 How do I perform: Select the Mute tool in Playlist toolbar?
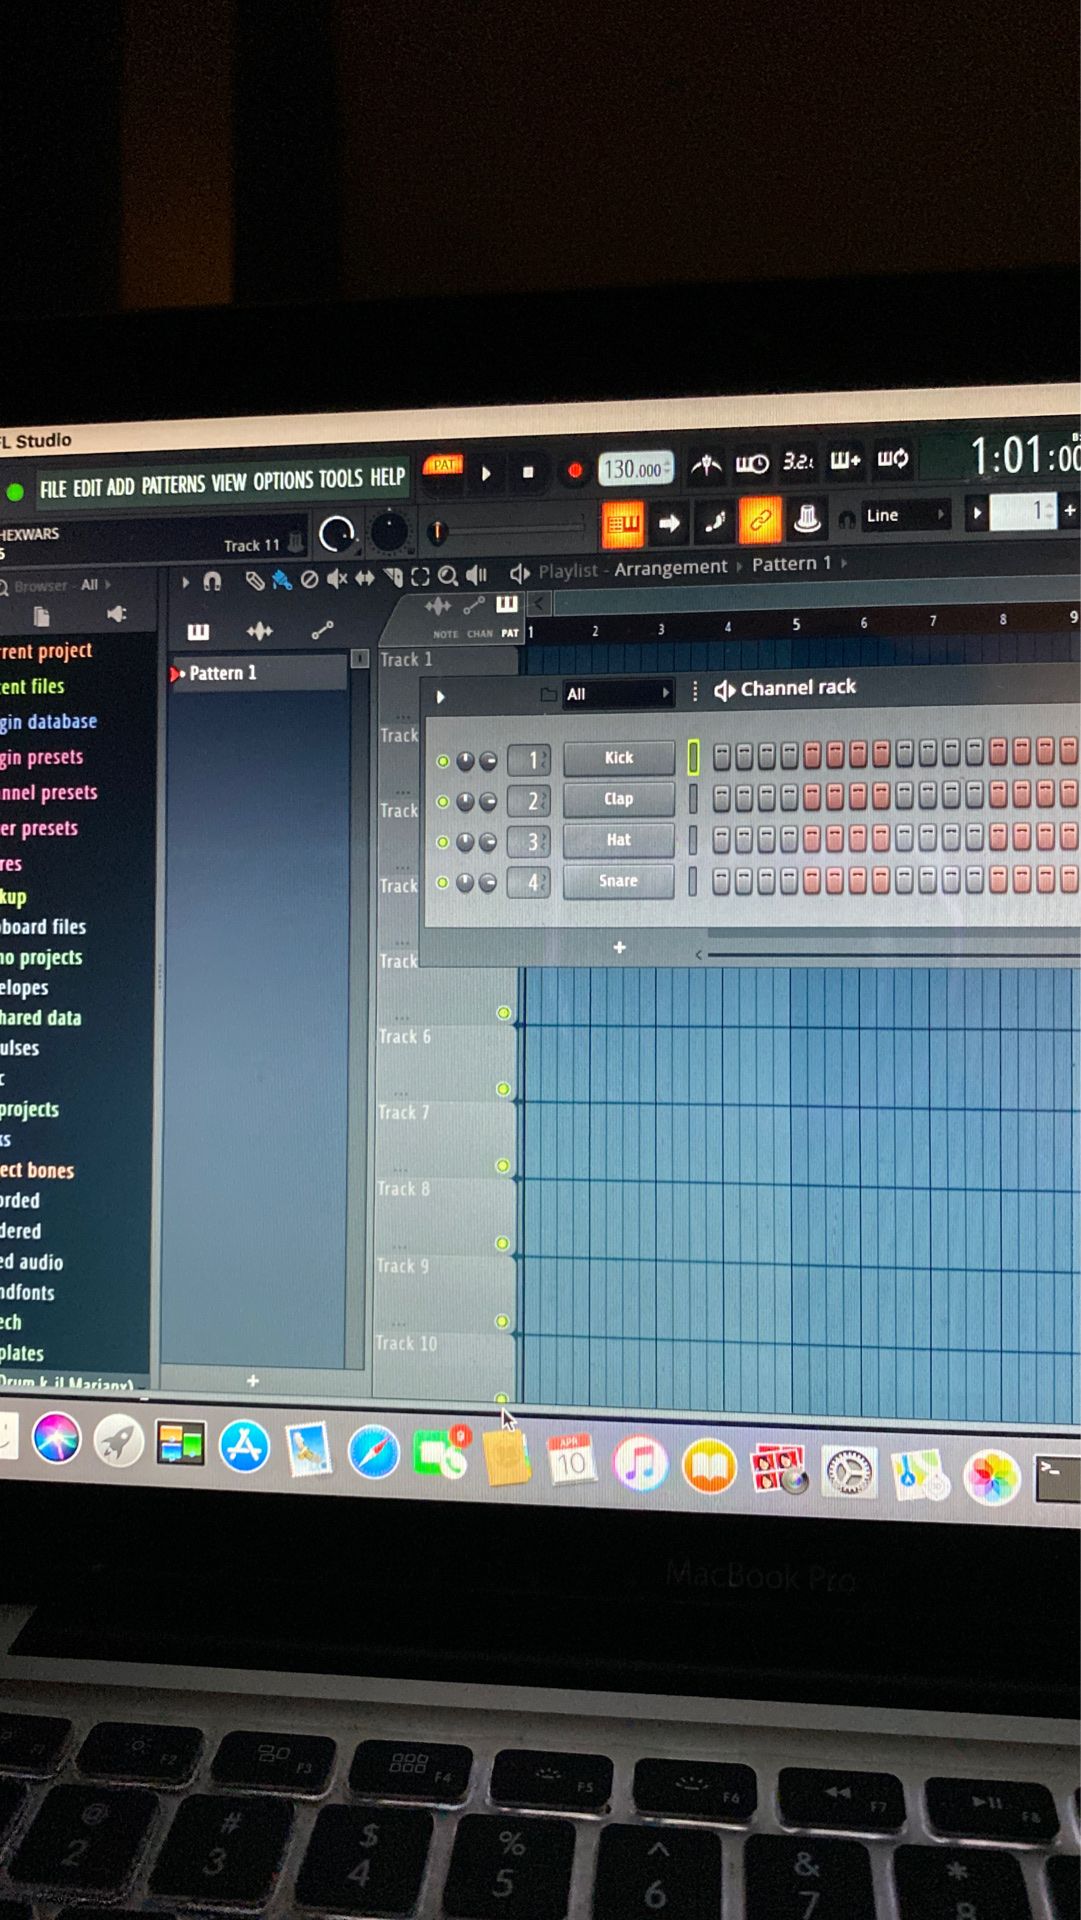click(x=337, y=578)
